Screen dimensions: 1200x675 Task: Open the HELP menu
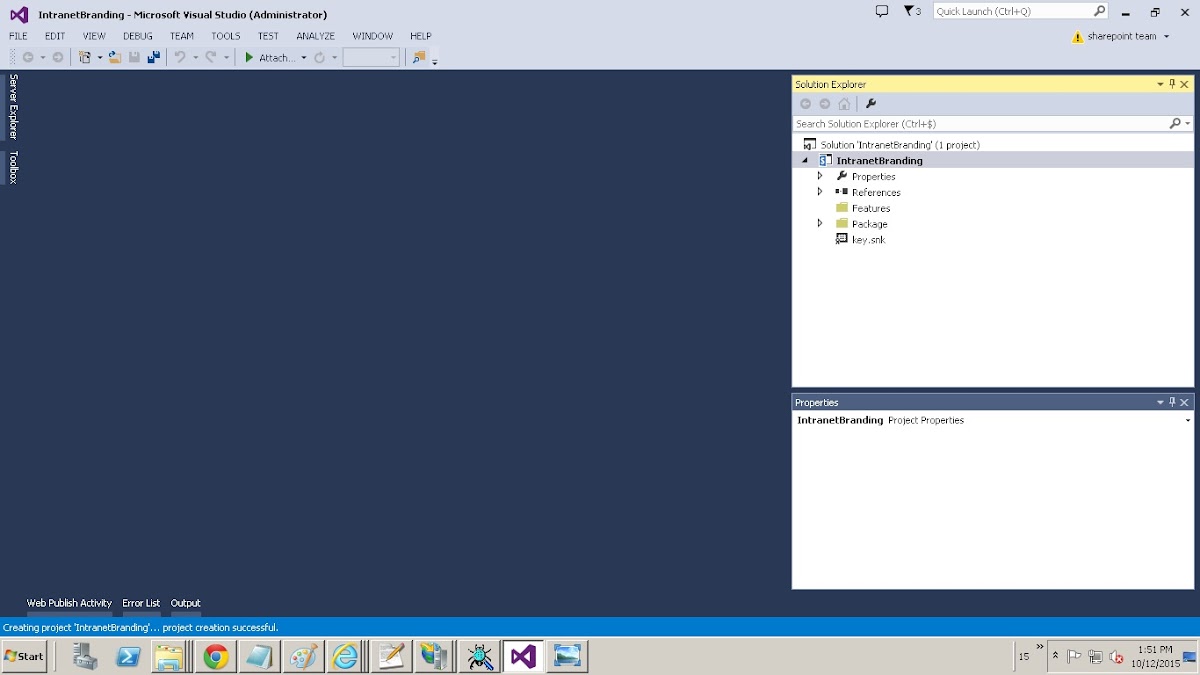[x=421, y=36]
